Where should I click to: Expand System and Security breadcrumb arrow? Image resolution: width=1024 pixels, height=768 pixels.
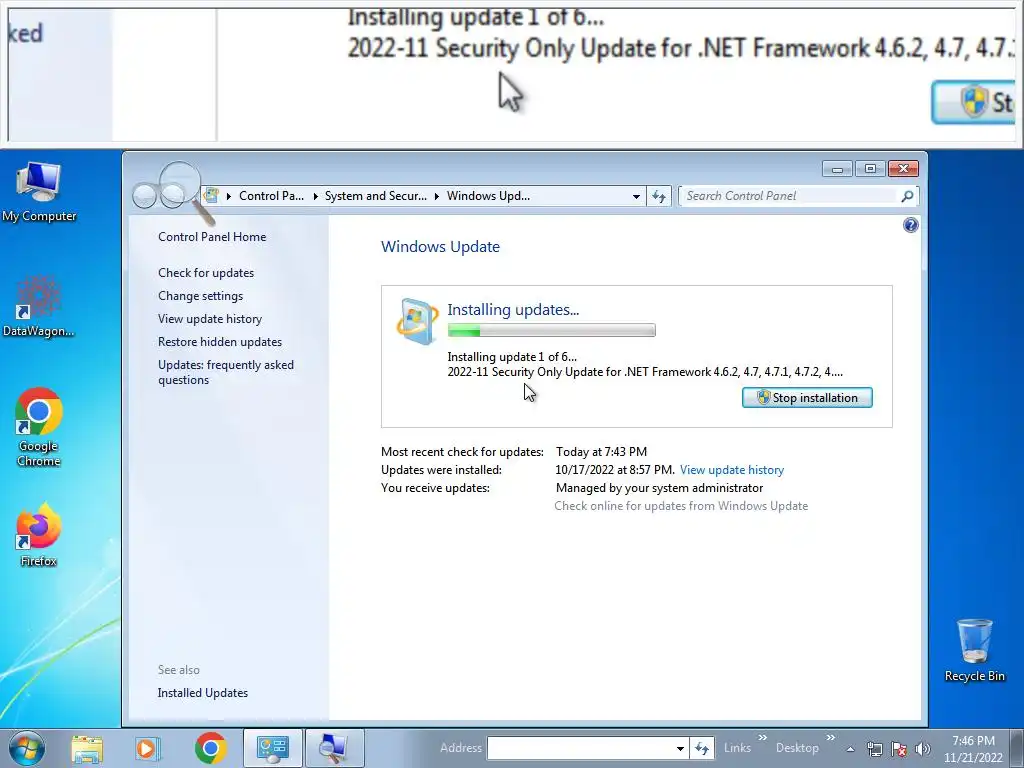tap(437, 196)
